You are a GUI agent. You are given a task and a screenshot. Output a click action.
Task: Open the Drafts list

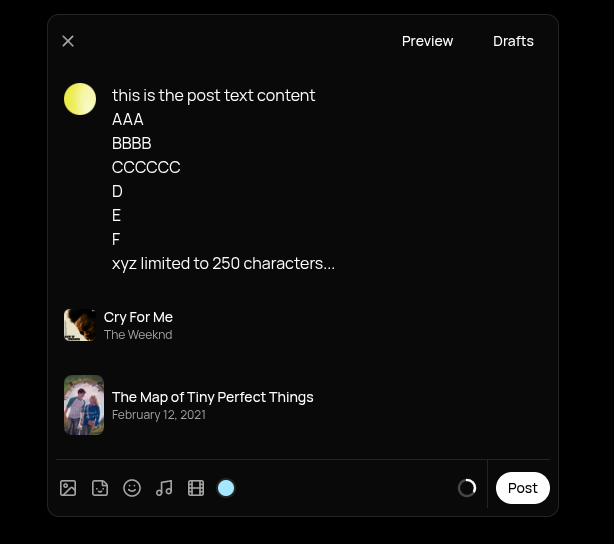pyautogui.click(x=513, y=41)
